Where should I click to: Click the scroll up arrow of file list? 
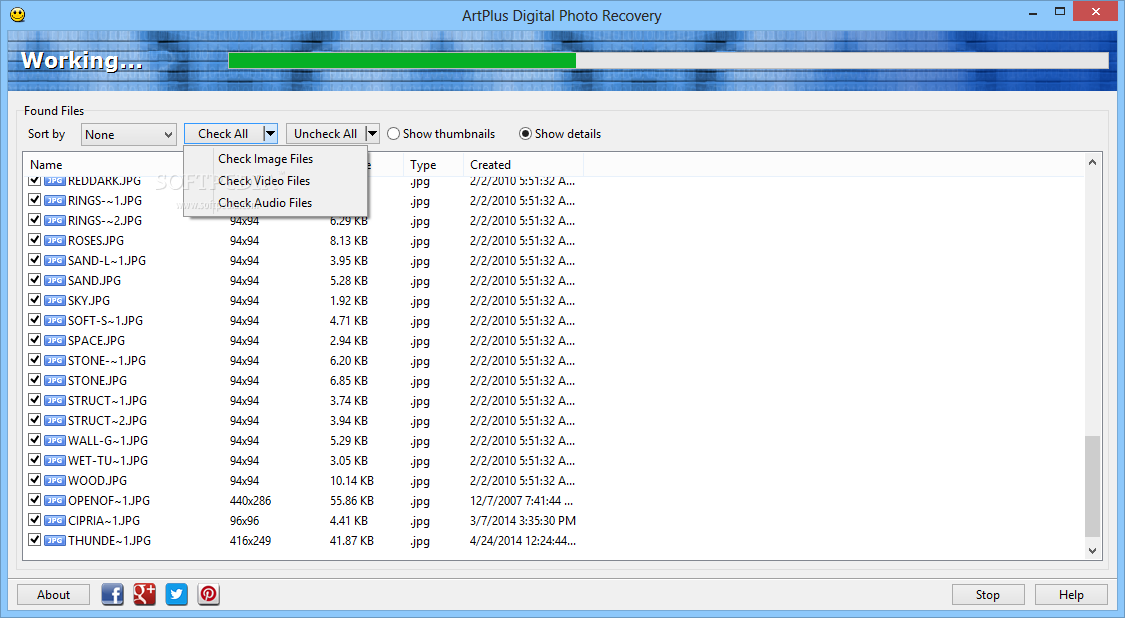tap(1092, 162)
